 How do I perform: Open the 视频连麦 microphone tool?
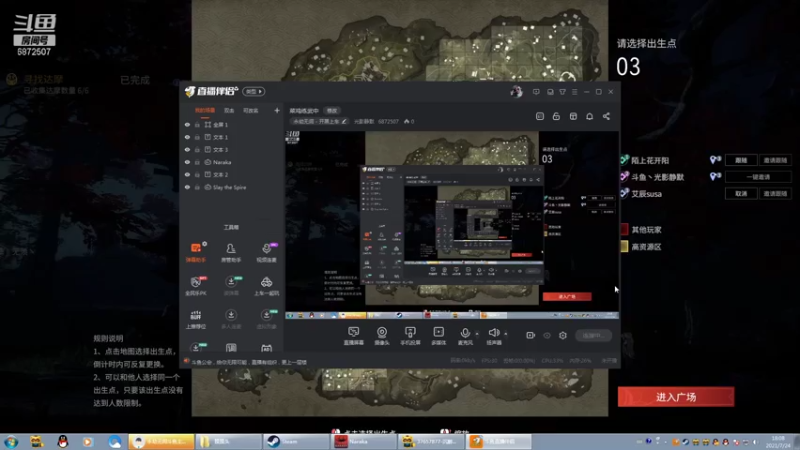(266, 252)
